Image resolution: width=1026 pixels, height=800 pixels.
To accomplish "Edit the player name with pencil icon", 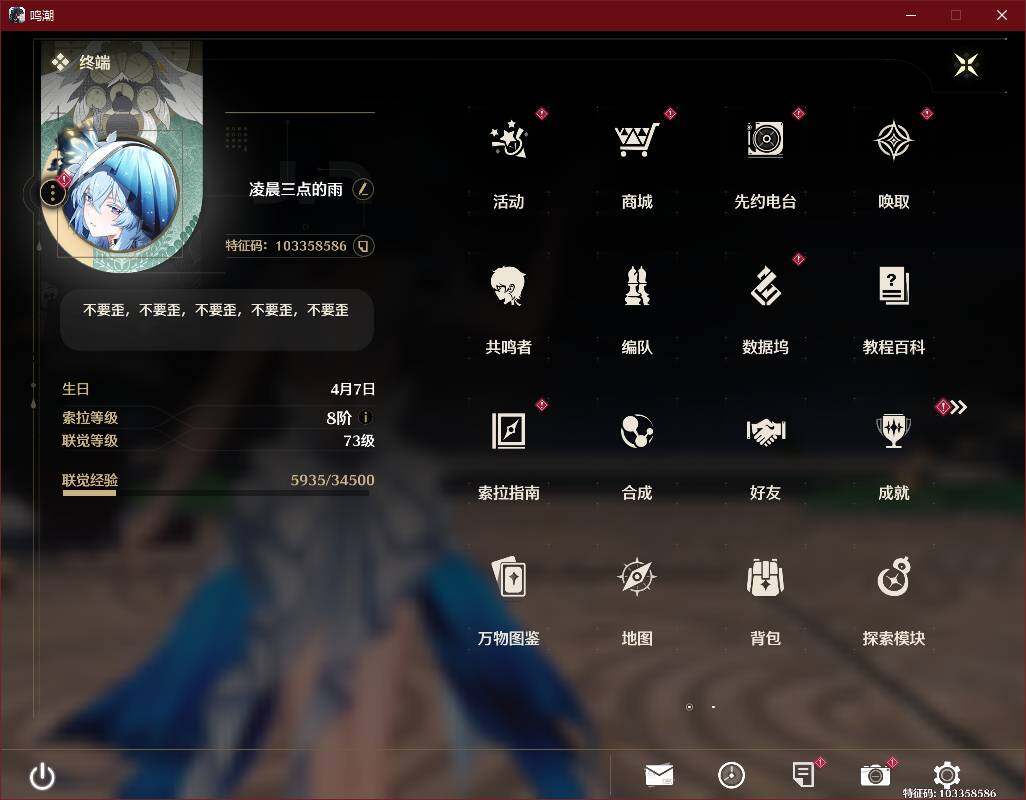I will (x=363, y=190).
